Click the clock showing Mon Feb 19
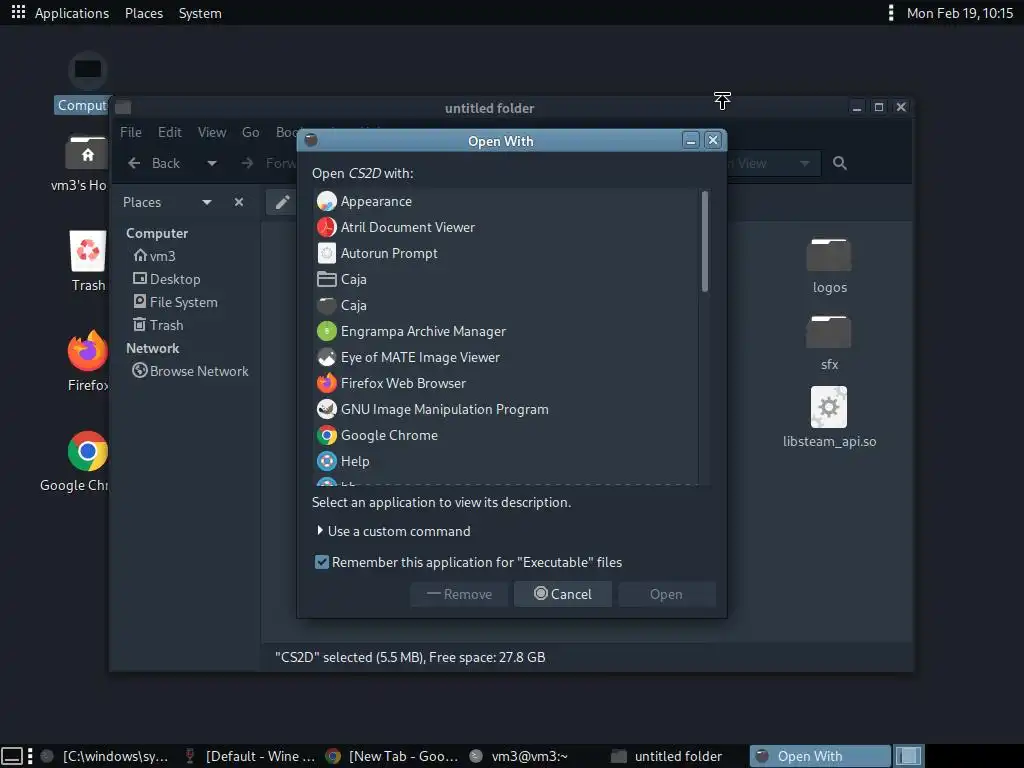The height and width of the screenshot is (768, 1024). [x=959, y=13]
